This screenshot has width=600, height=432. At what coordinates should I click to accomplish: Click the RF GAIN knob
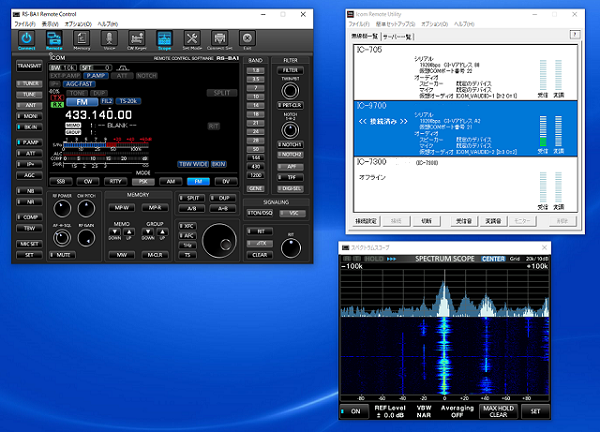click(86, 238)
